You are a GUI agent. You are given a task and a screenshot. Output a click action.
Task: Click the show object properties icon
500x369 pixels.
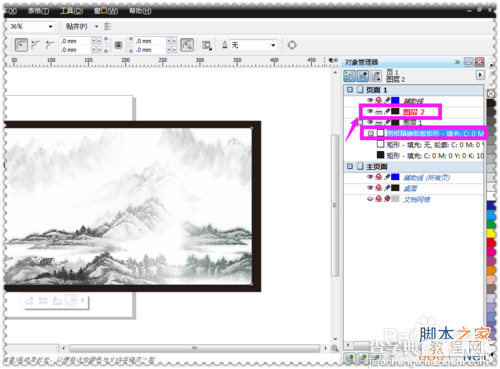[x=349, y=76]
